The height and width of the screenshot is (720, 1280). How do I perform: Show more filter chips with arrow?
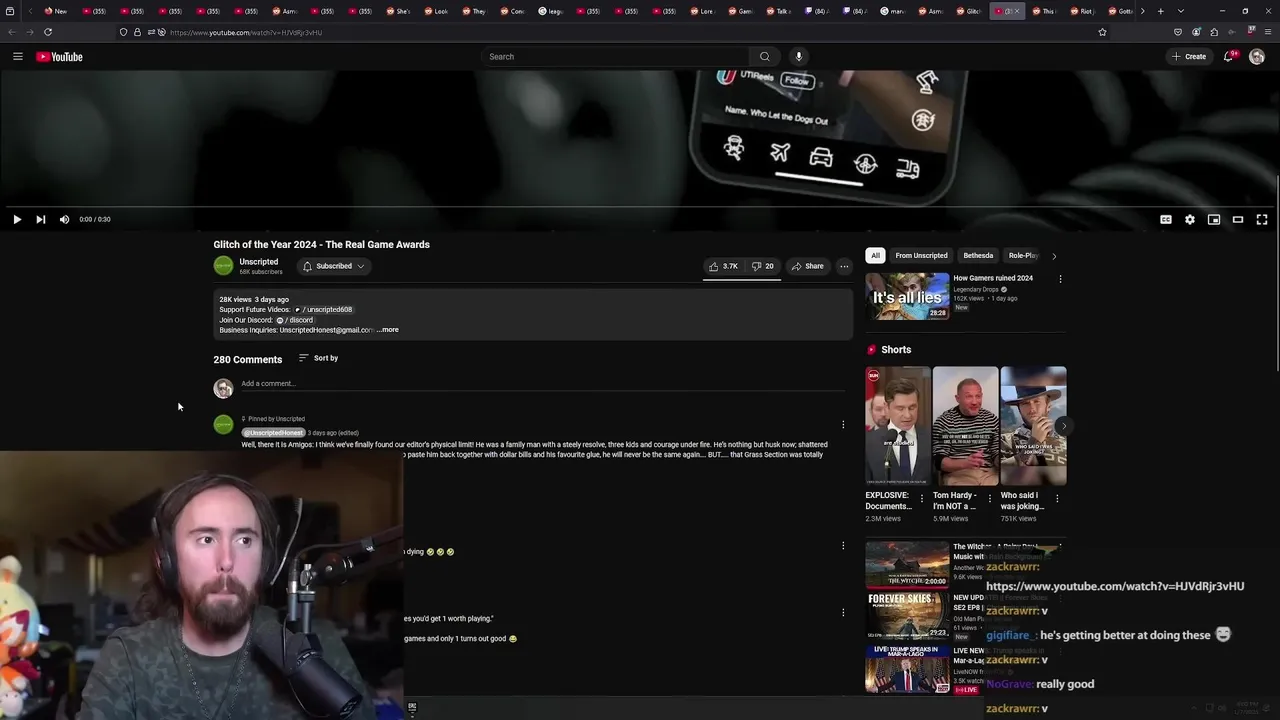pos(1054,256)
